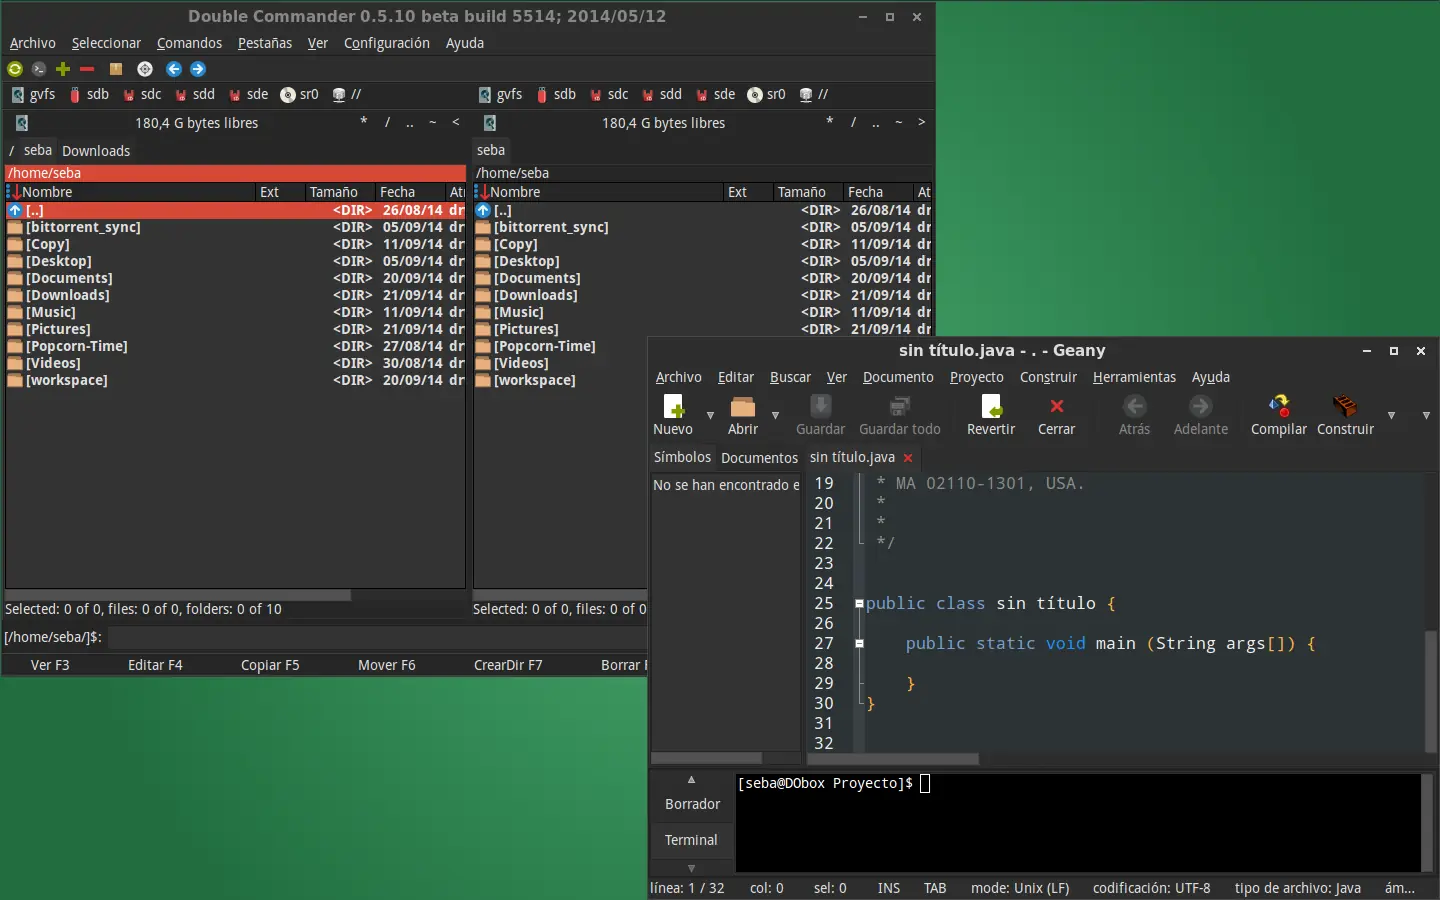Click the Guardar todo icon in Geany toolbar
Screen dimensions: 1440x900
coord(900,406)
